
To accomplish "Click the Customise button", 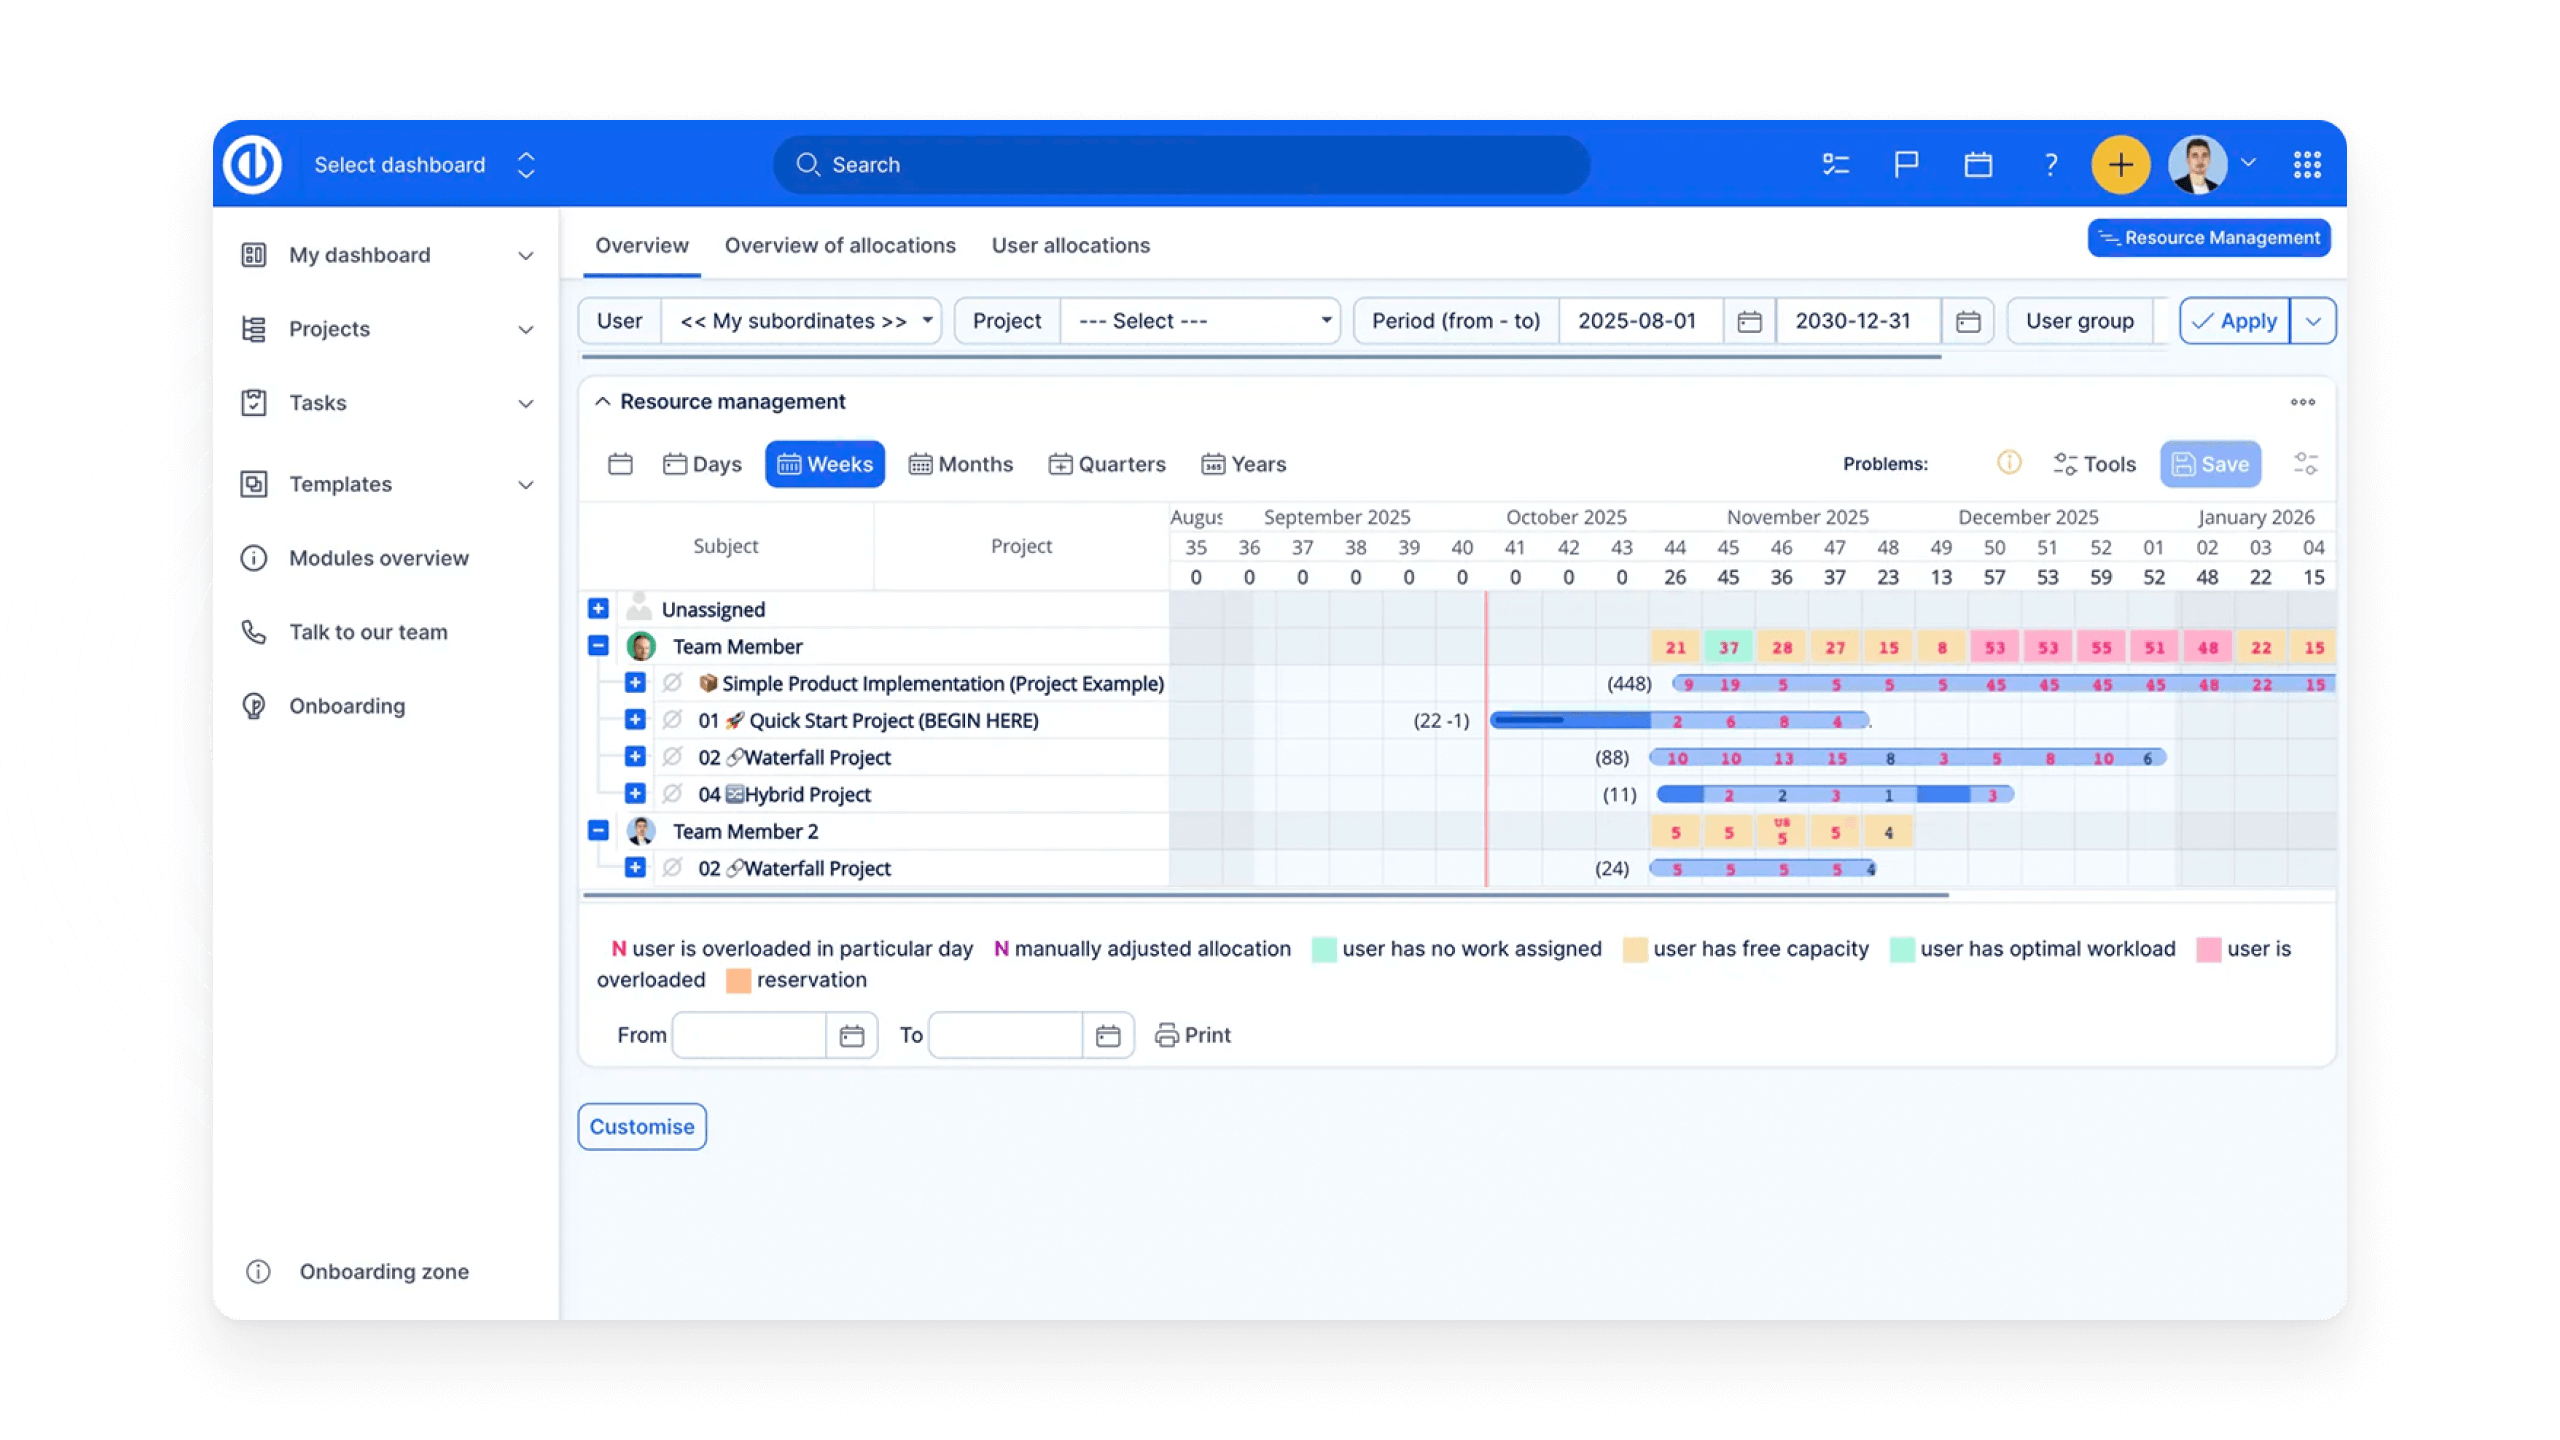I will pos(642,1127).
